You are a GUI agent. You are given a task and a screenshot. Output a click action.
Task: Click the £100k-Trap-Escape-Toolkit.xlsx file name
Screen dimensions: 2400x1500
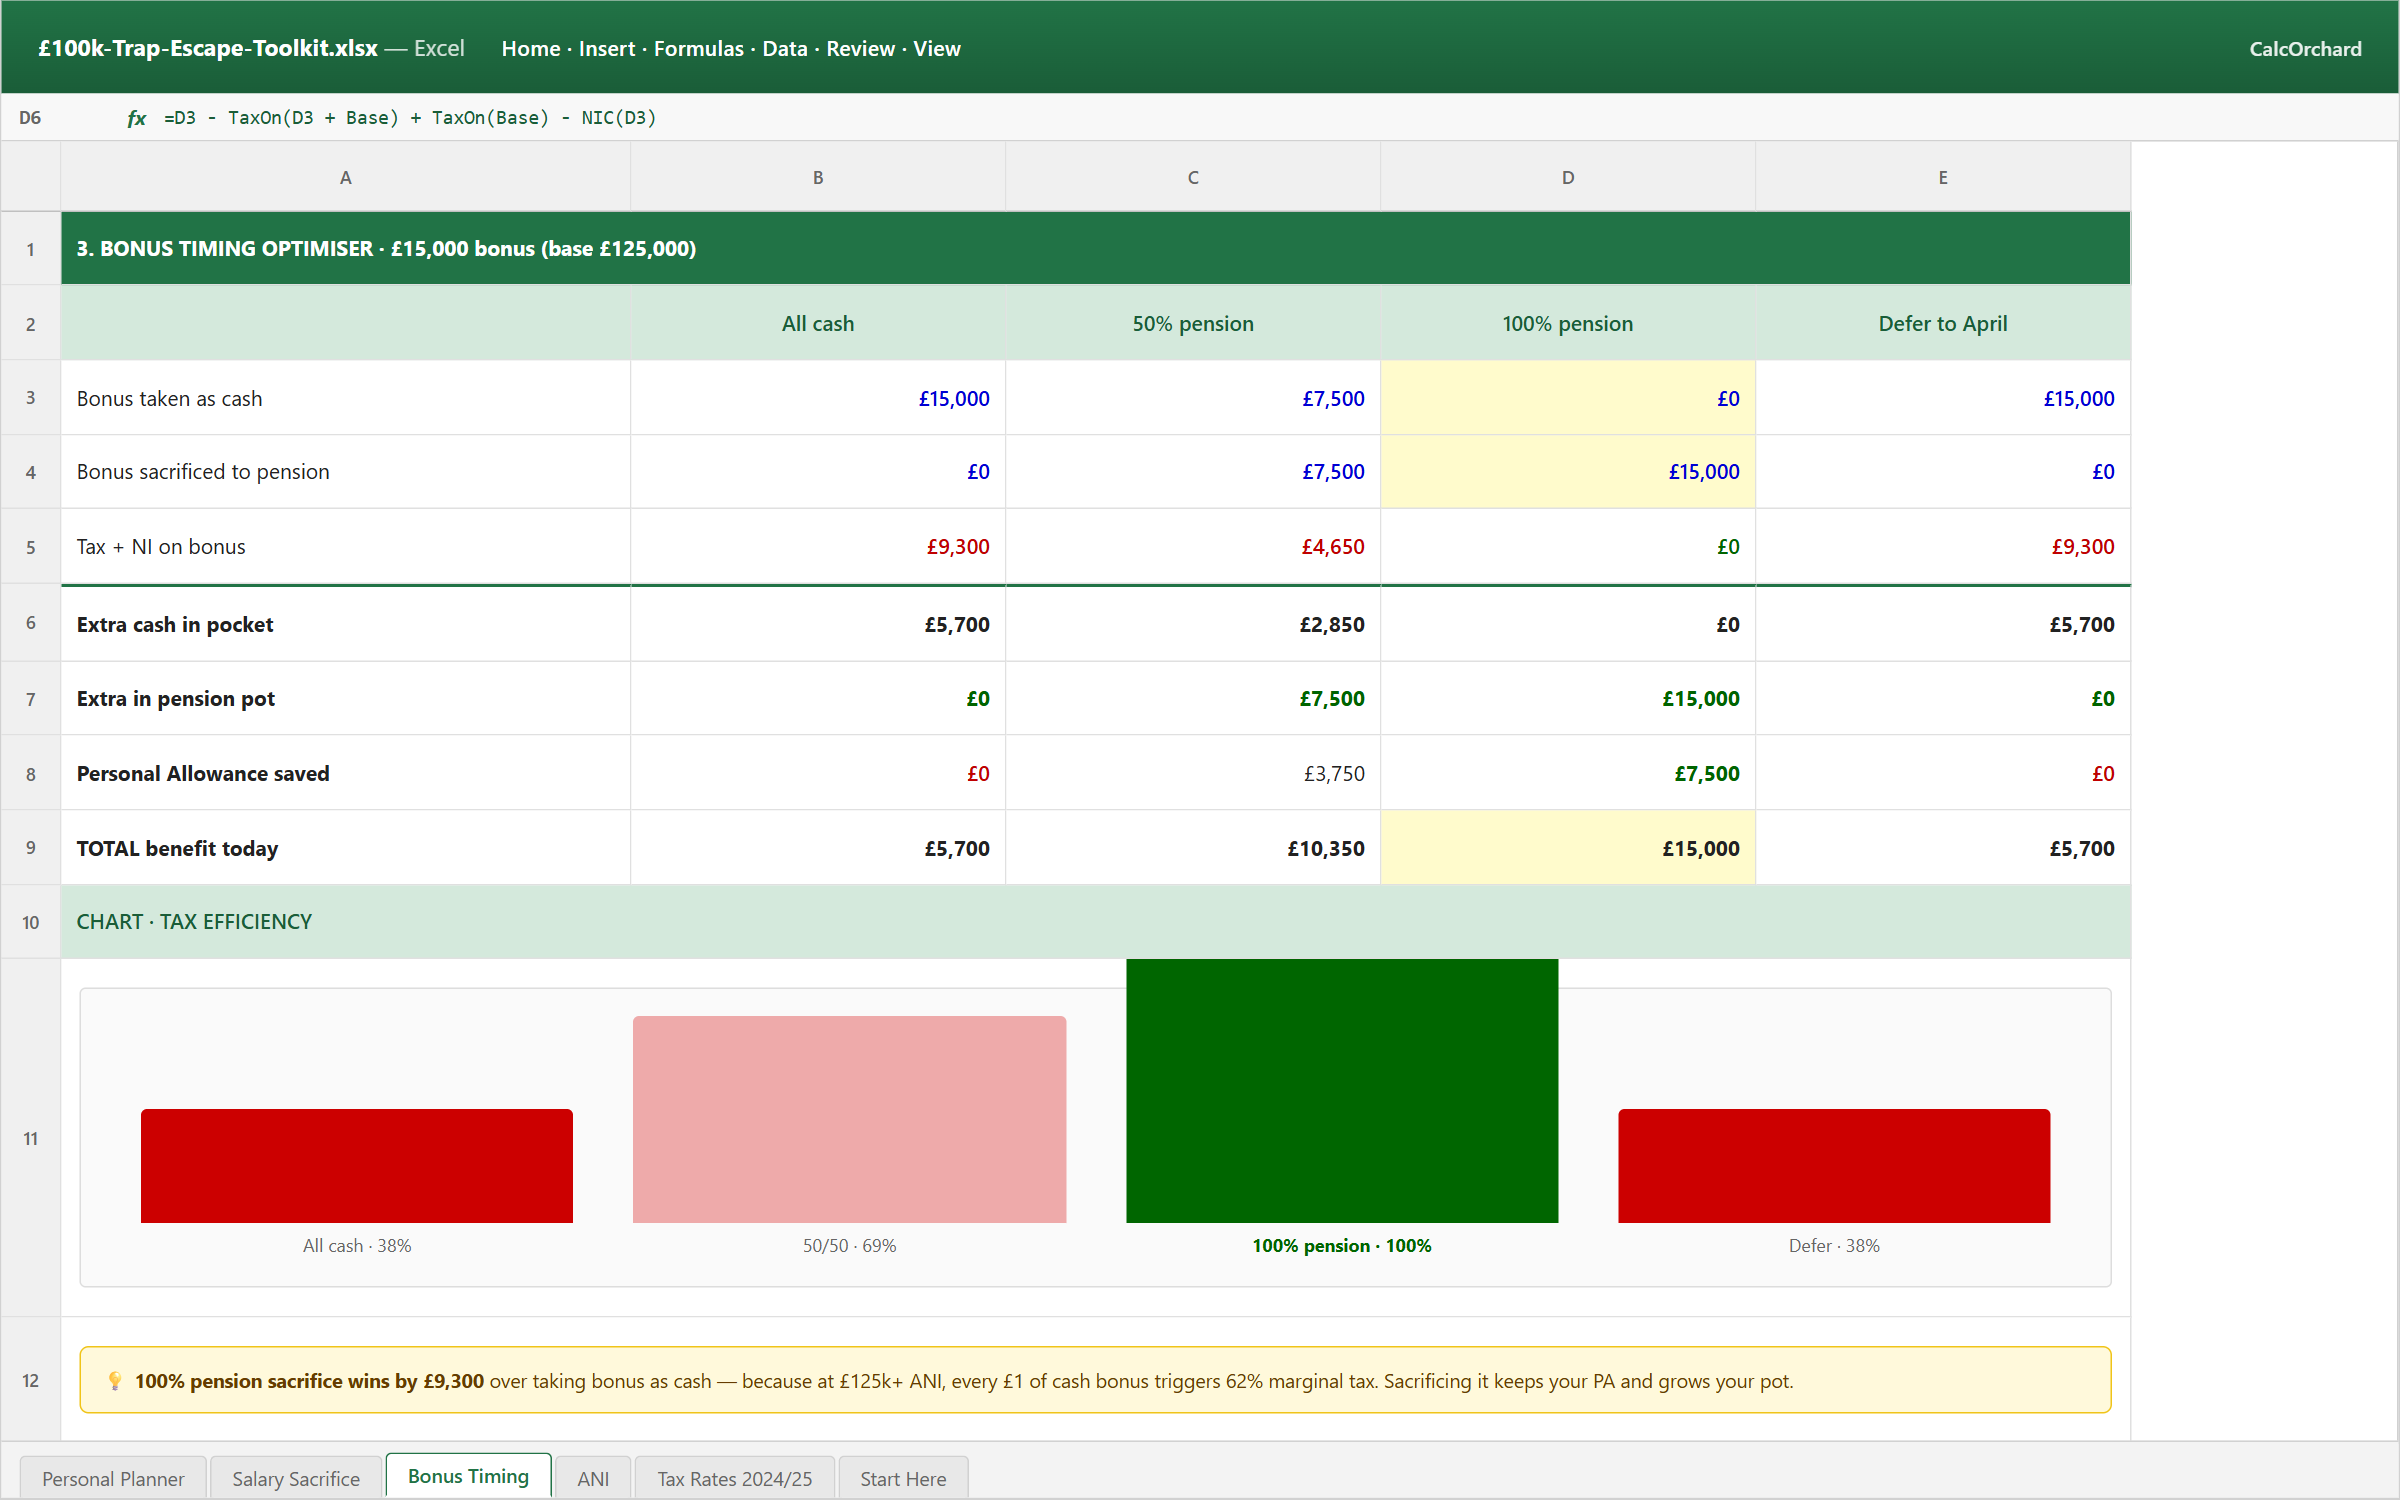tap(208, 48)
